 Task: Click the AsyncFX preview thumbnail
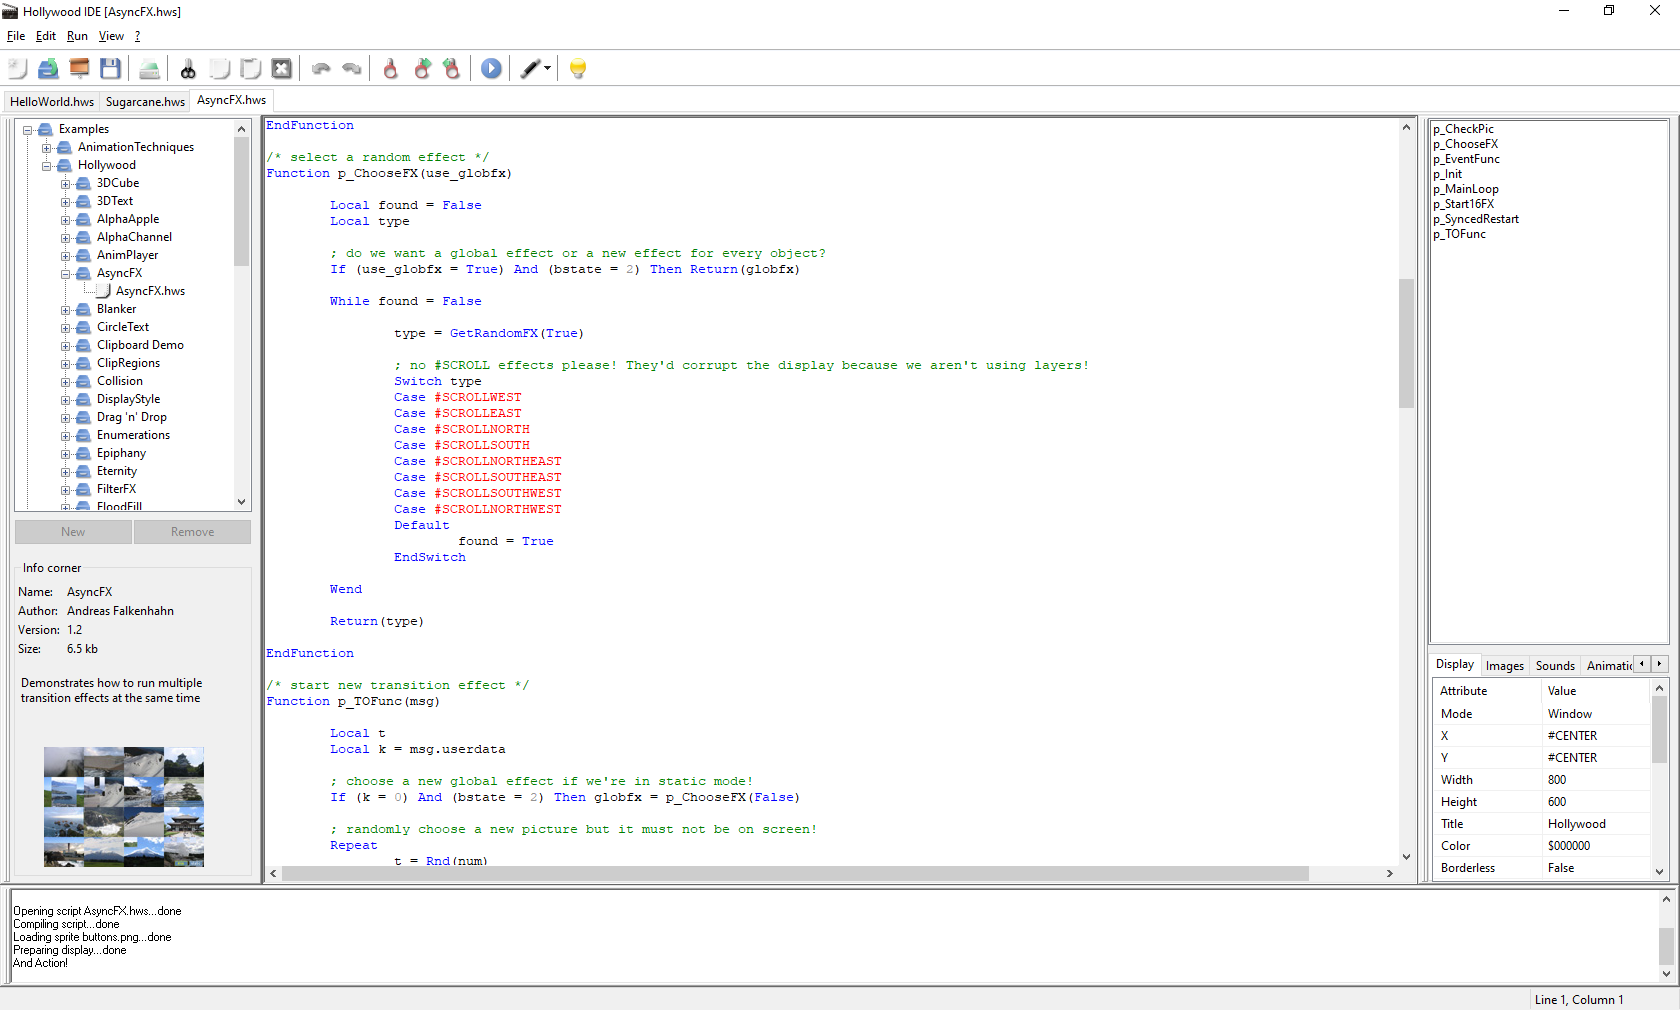pyautogui.click(x=124, y=806)
